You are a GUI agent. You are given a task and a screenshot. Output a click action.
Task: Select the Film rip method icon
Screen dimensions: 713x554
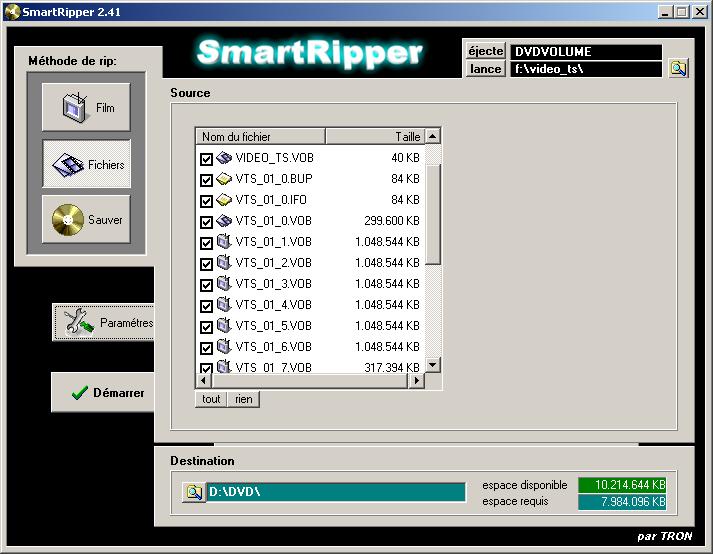(x=76, y=107)
